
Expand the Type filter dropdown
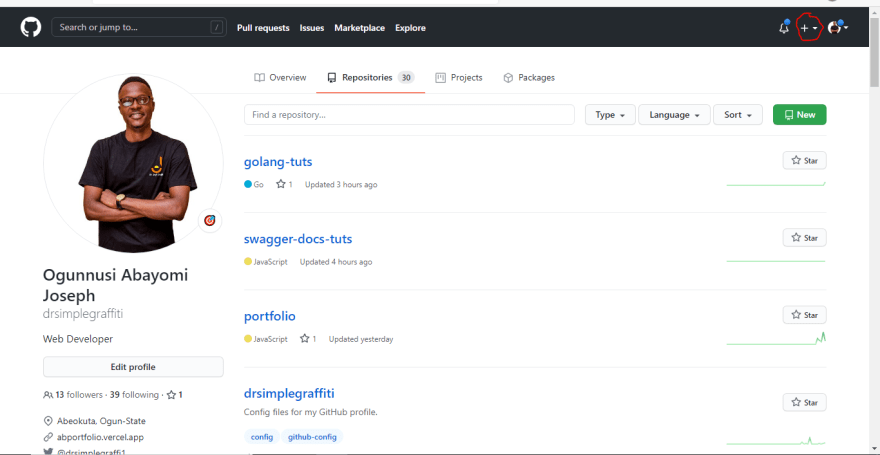point(610,114)
